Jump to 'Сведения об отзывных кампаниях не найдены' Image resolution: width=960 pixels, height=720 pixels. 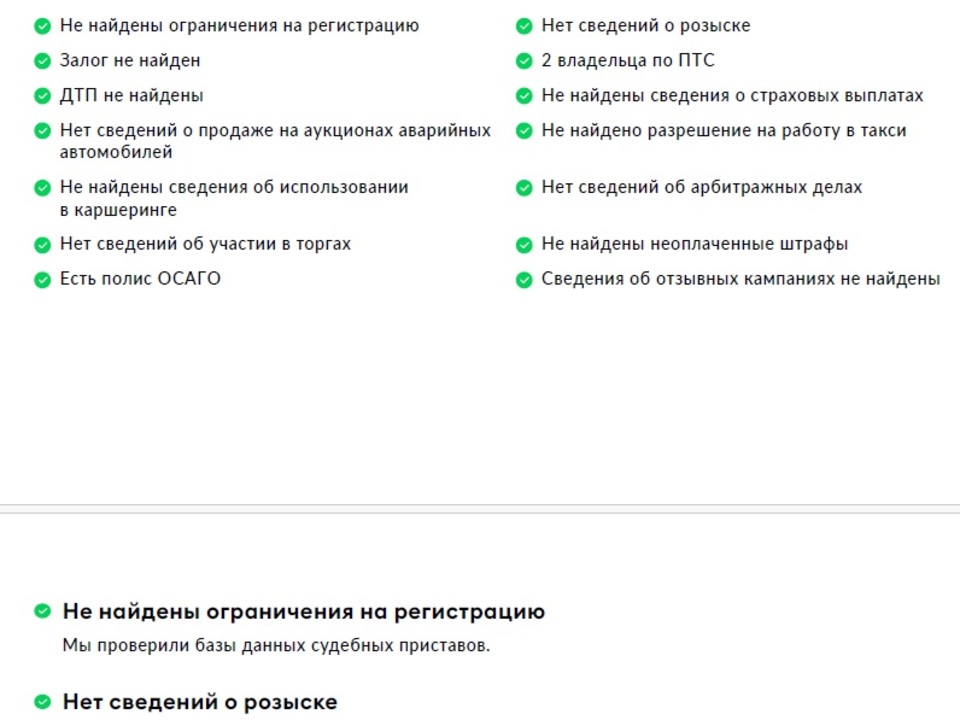[x=740, y=279]
